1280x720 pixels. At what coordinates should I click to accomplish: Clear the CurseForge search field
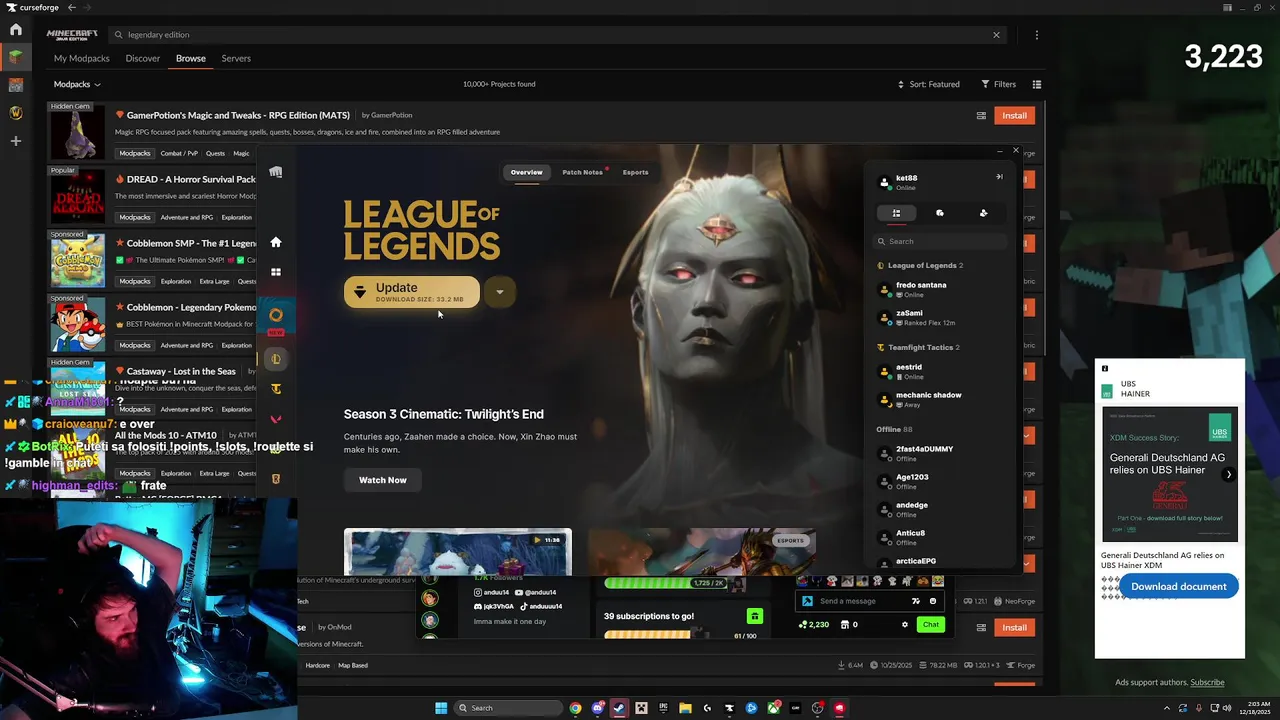996,35
